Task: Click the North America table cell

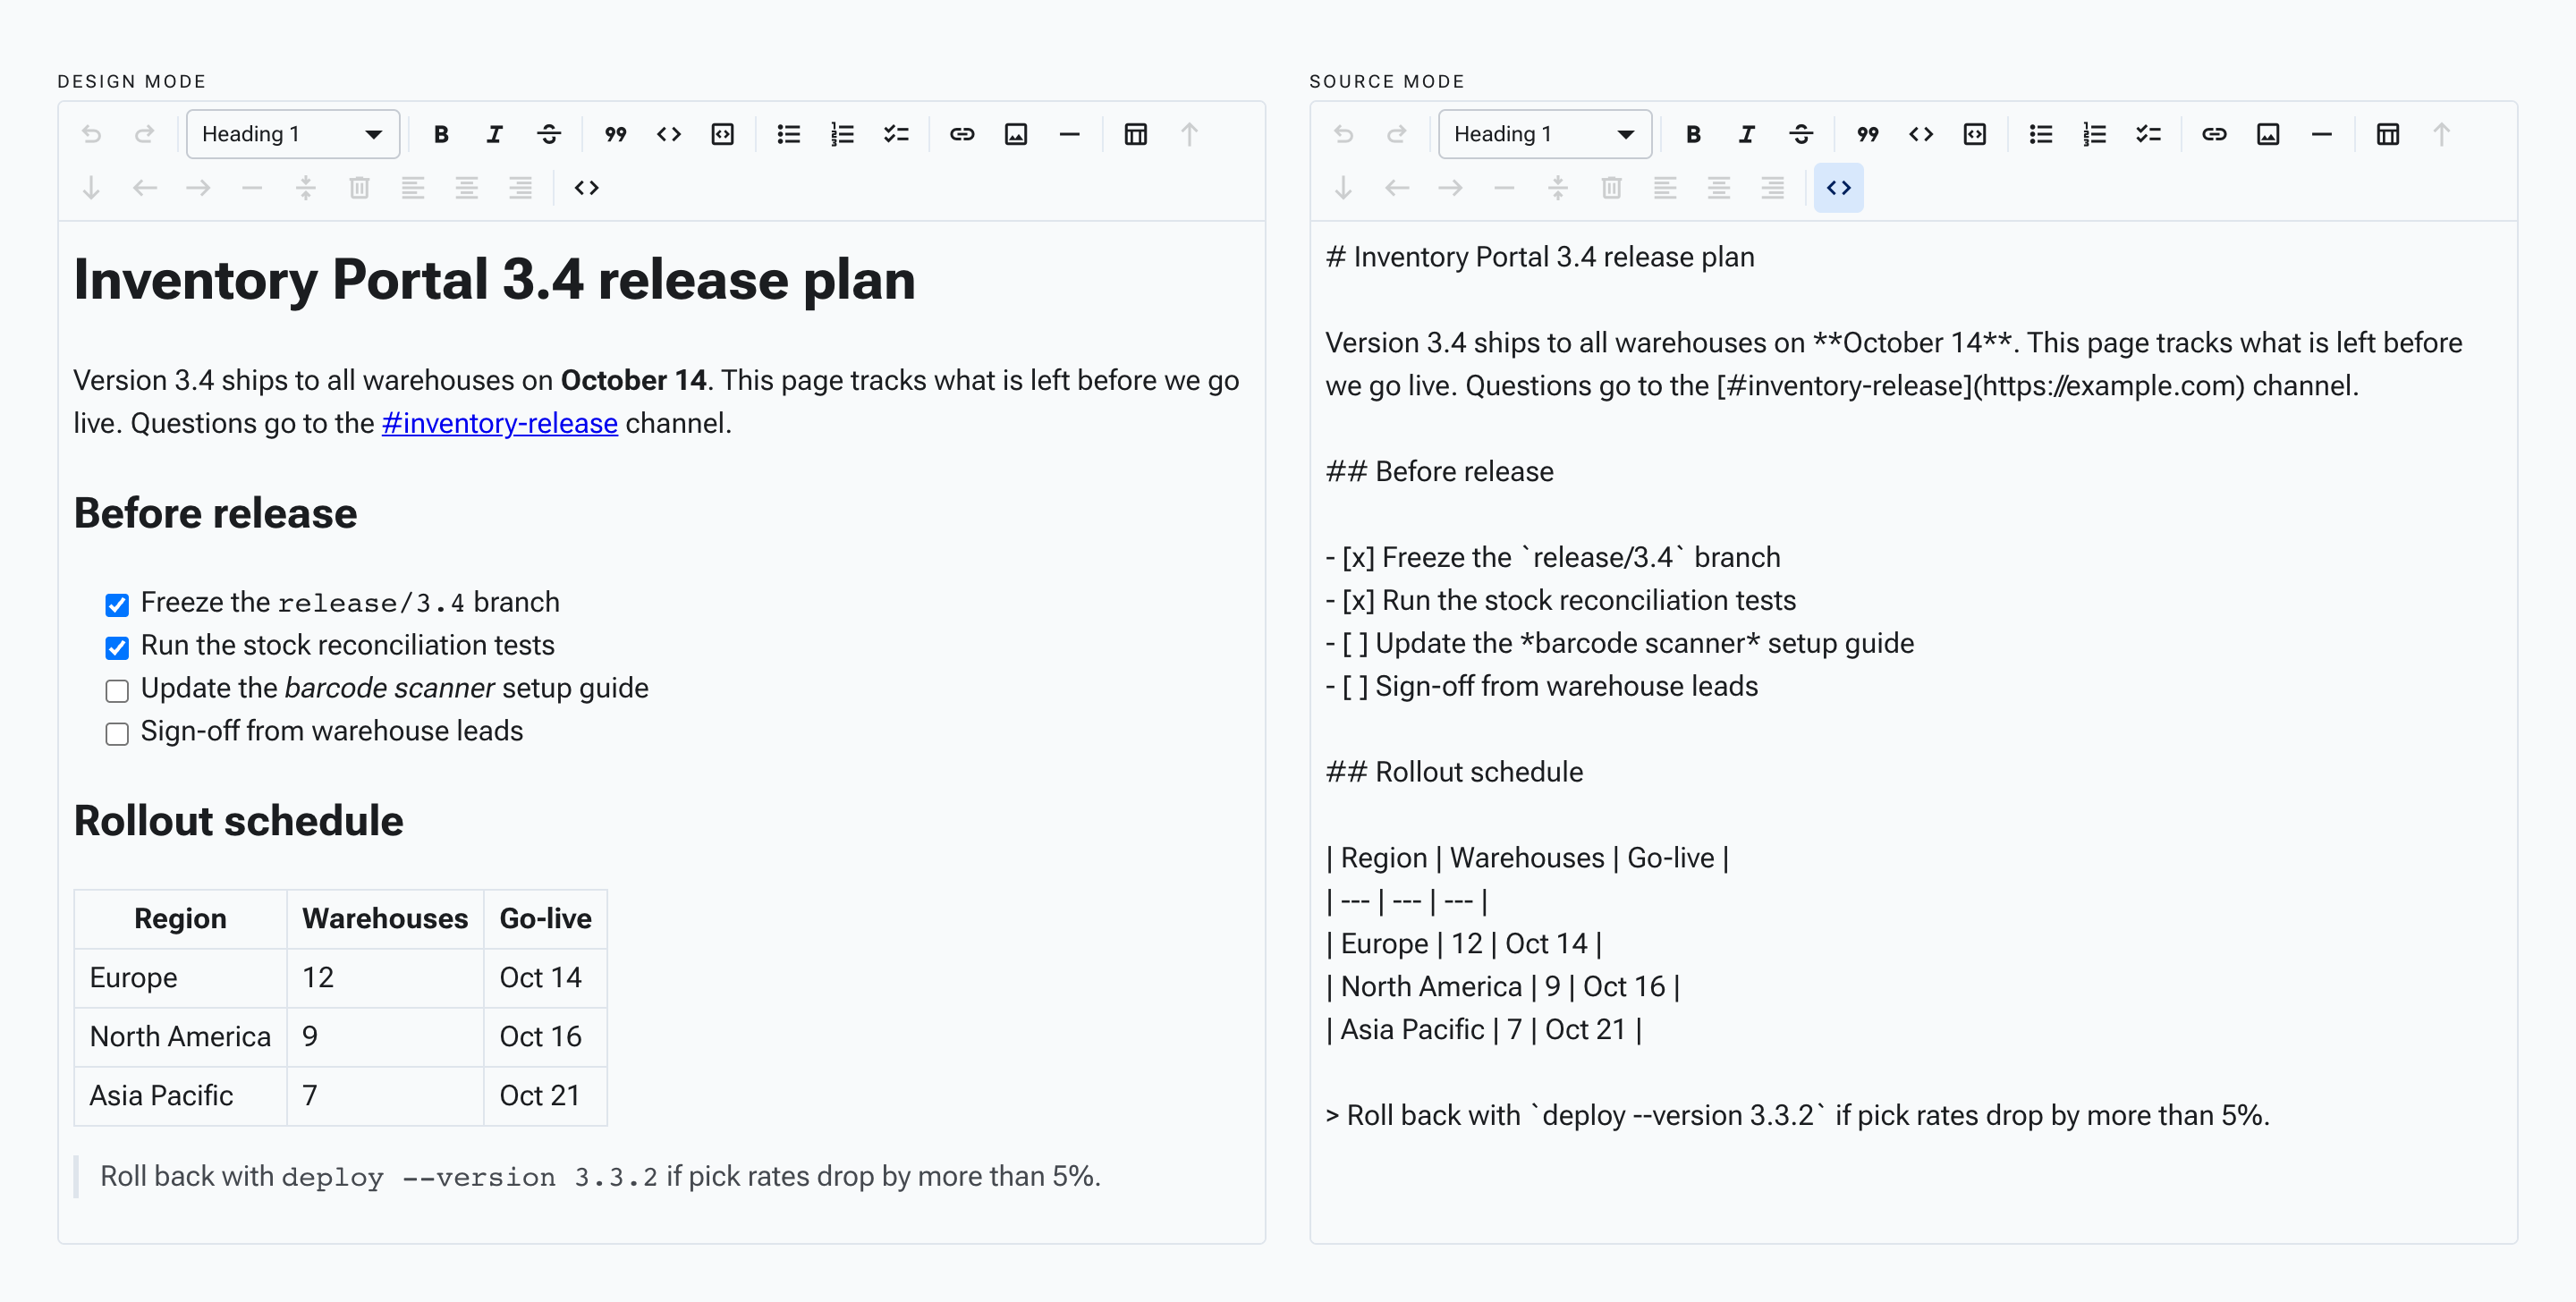Action: pyautogui.click(x=181, y=1037)
